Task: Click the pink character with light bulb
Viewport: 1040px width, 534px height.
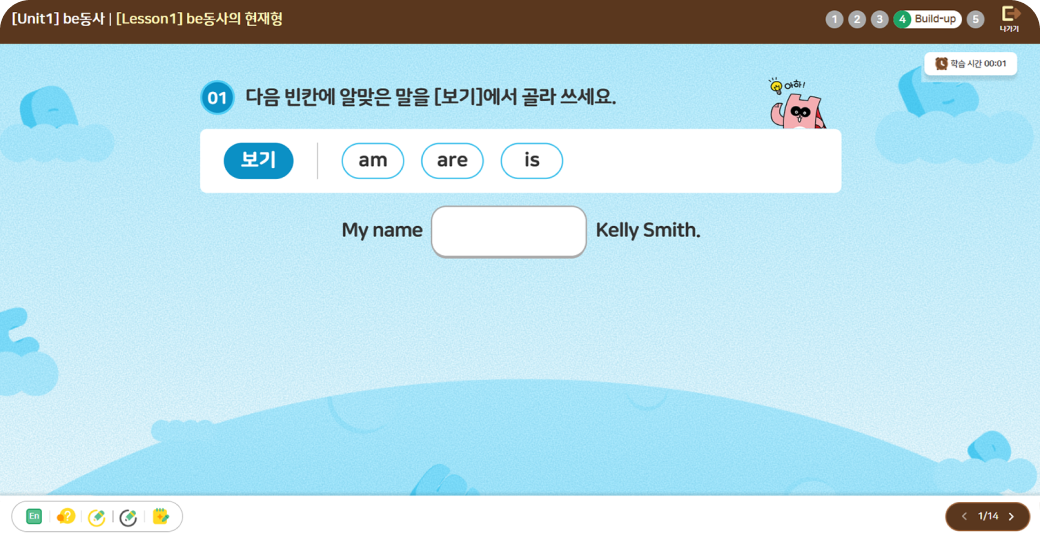Action: click(x=796, y=105)
